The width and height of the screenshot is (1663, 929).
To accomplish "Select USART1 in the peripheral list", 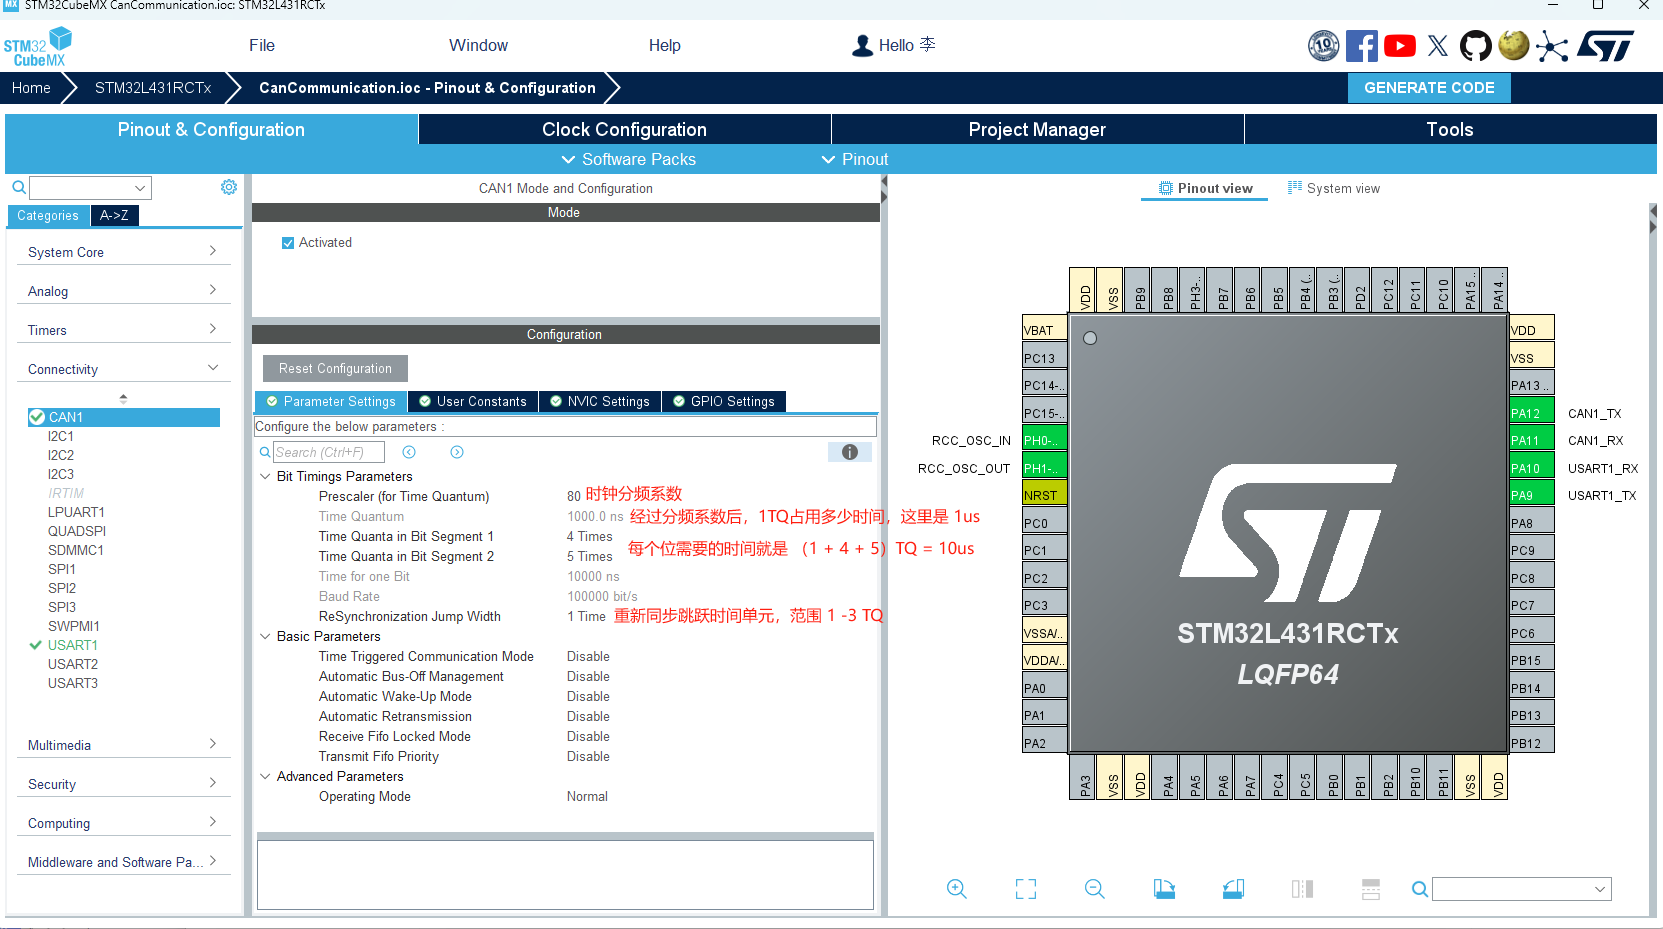I will [72, 645].
